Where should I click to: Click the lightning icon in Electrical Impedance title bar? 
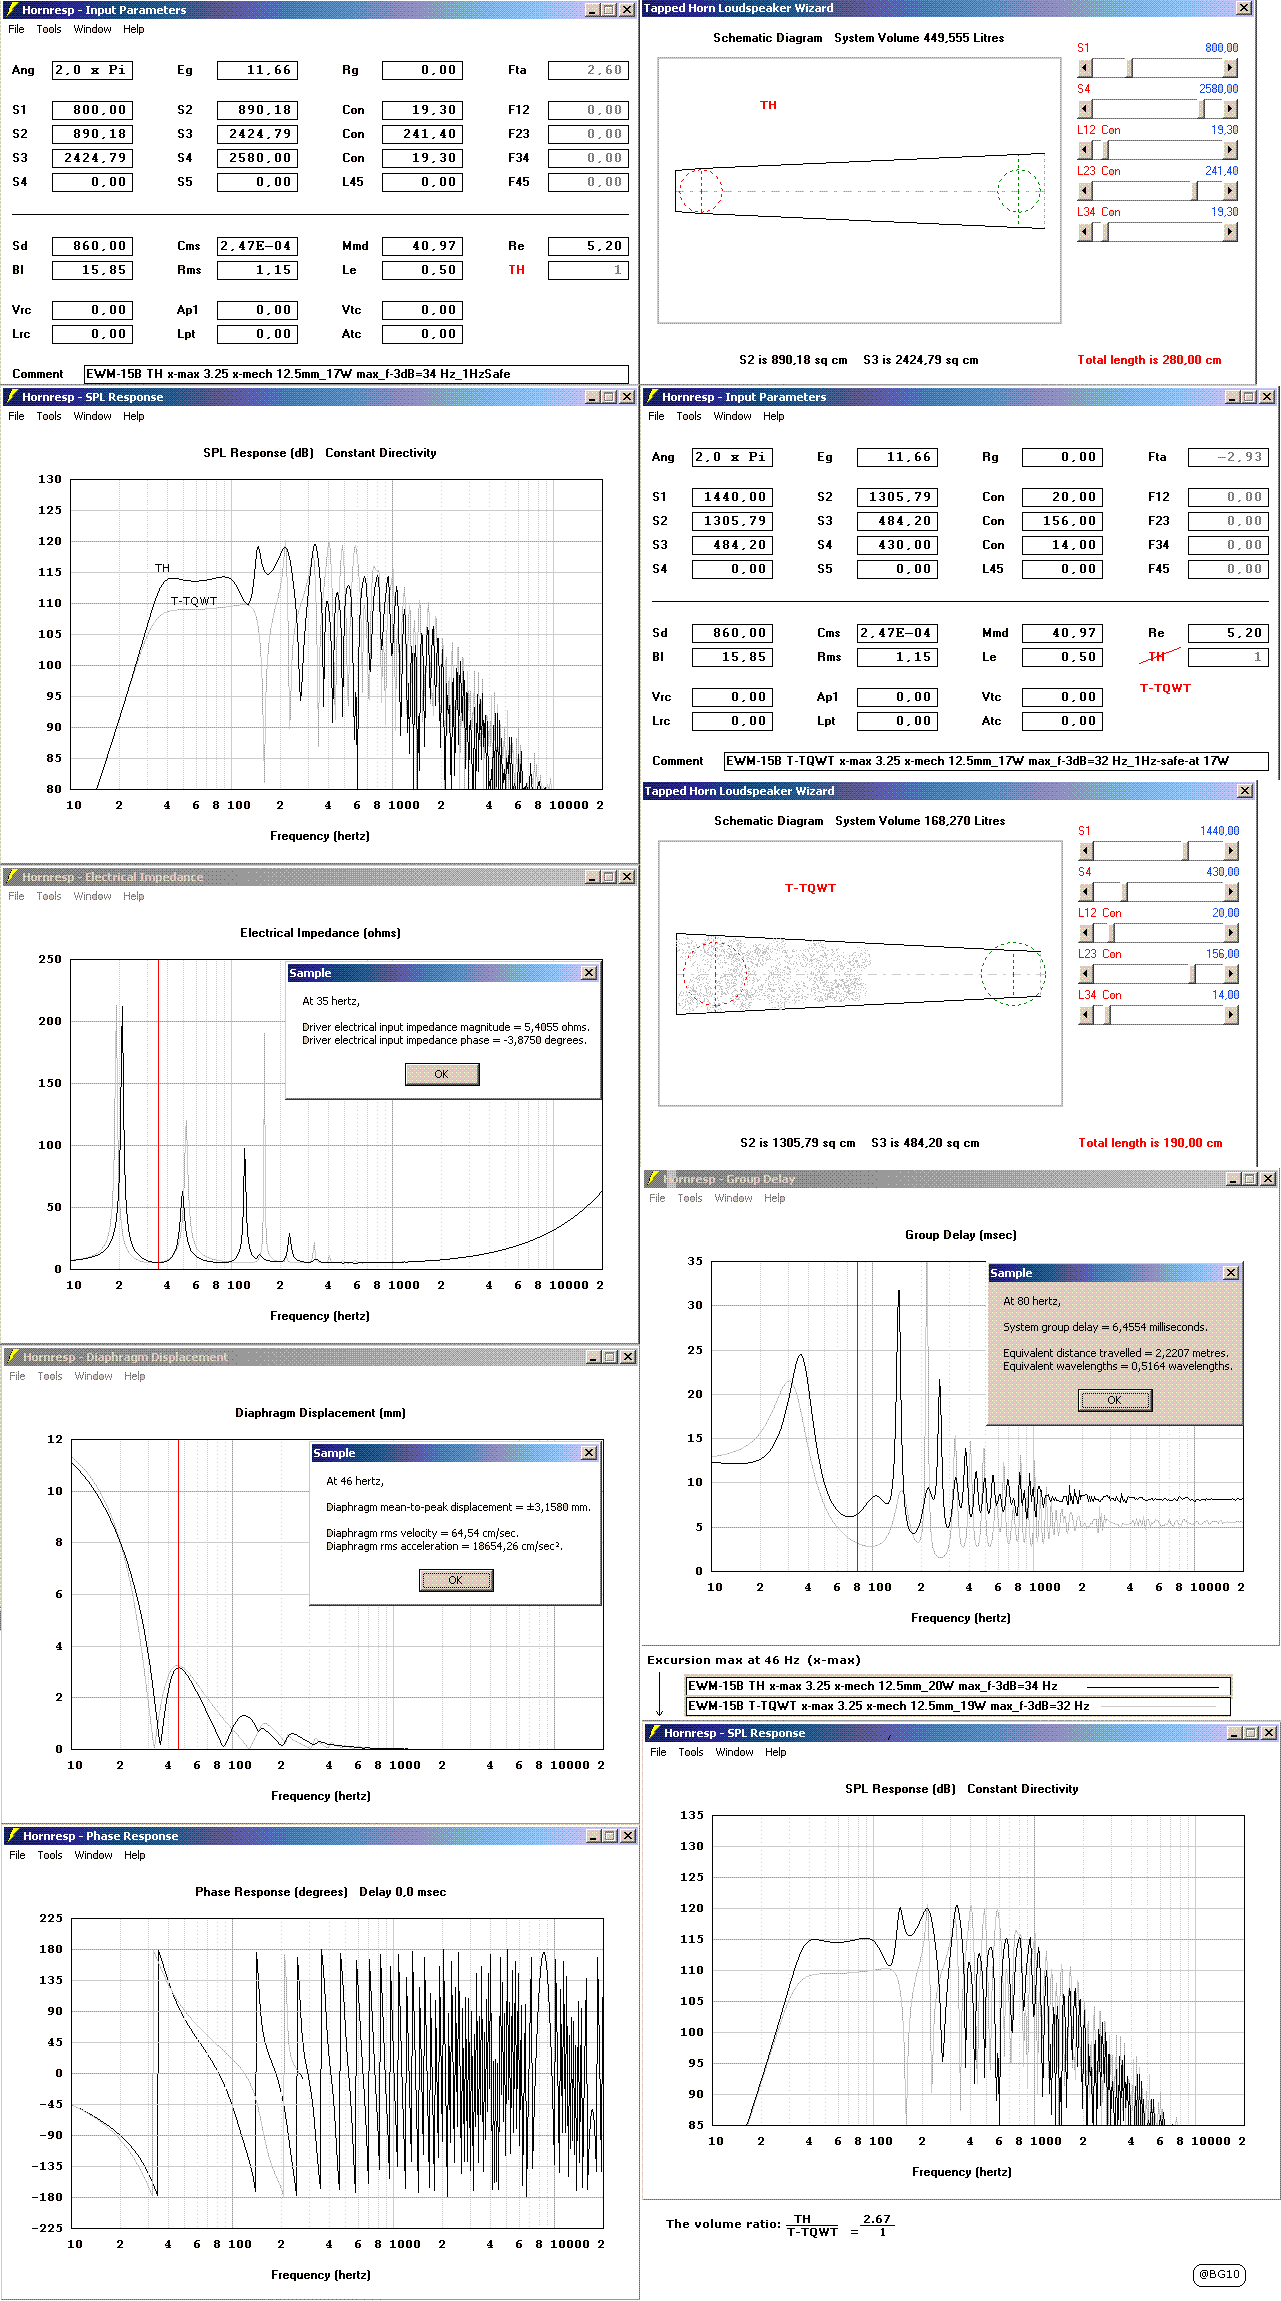(12, 877)
